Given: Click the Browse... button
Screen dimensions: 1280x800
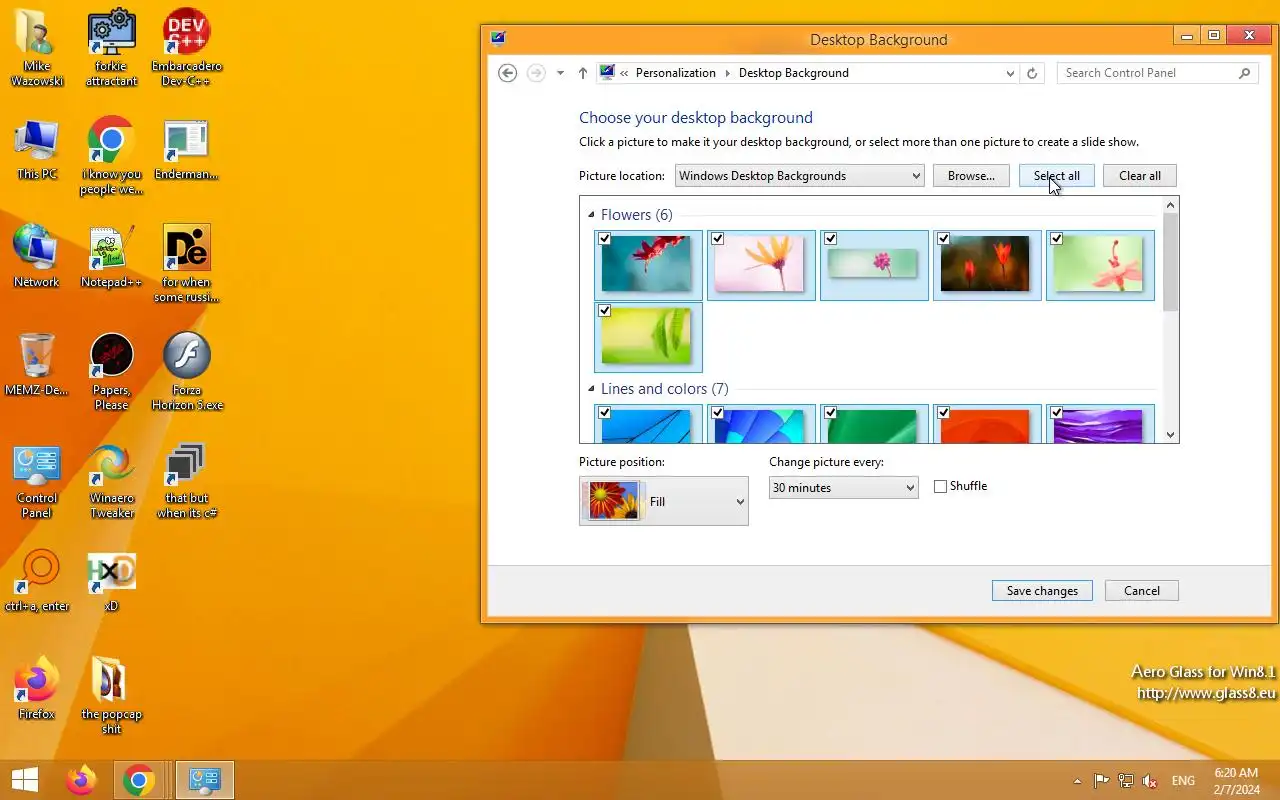Looking at the screenshot, I should (x=971, y=176).
